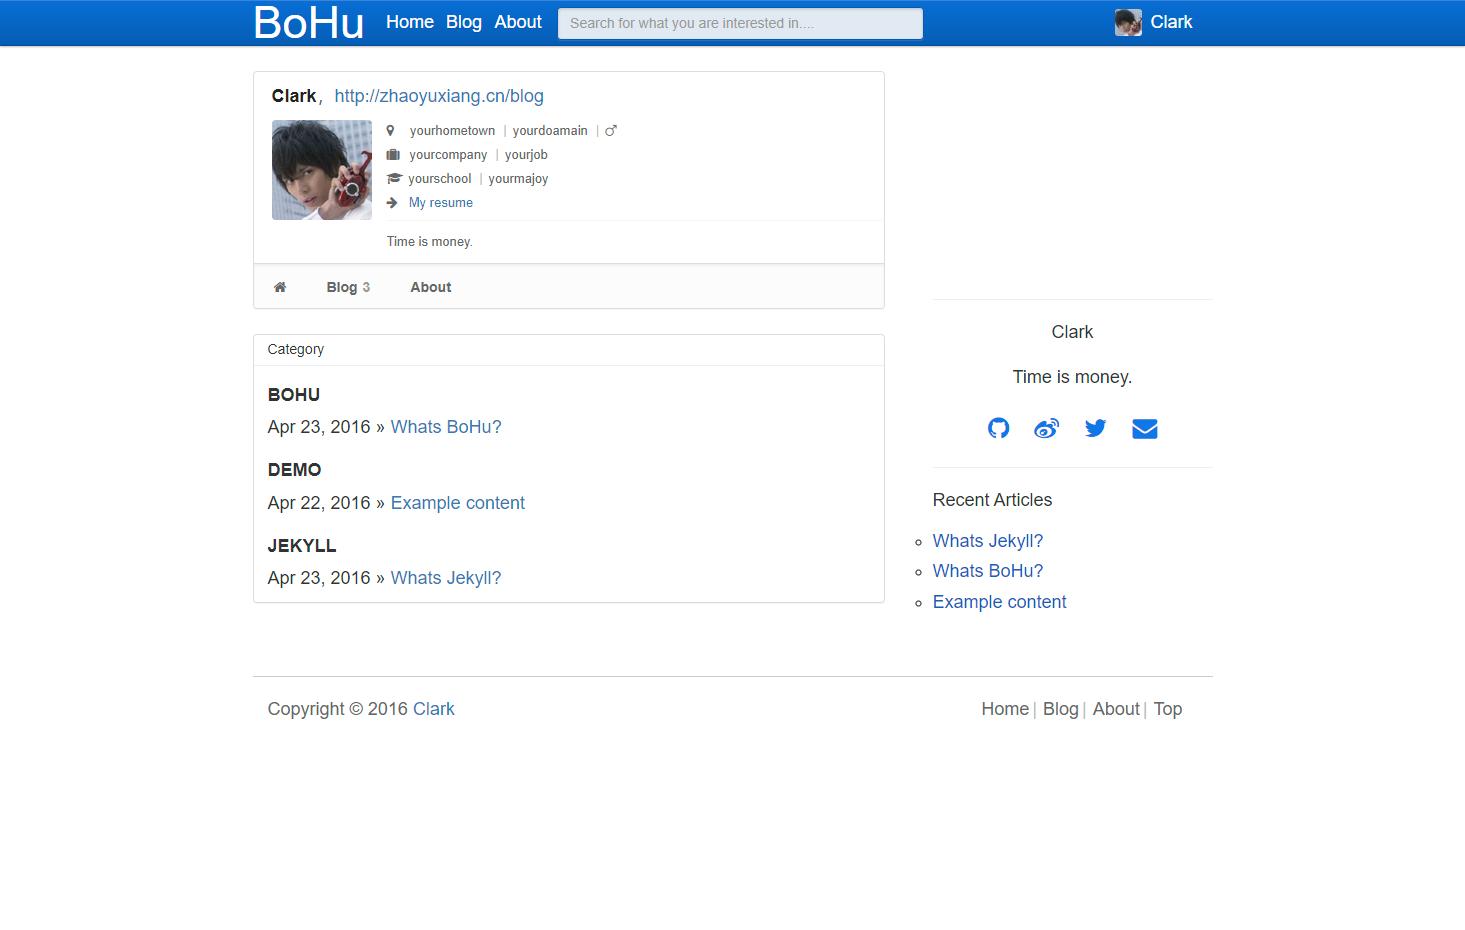
Task: Click the Example content link under DEMO
Action: point(458,503)
